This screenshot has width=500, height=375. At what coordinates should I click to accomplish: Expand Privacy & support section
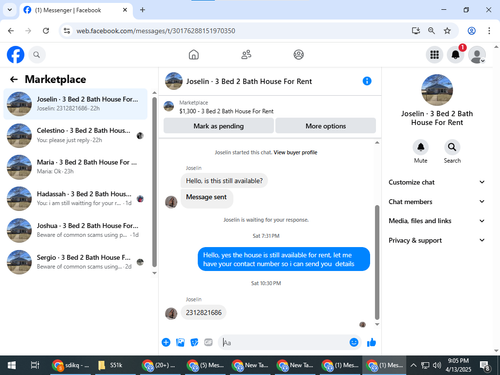(437, 240)
